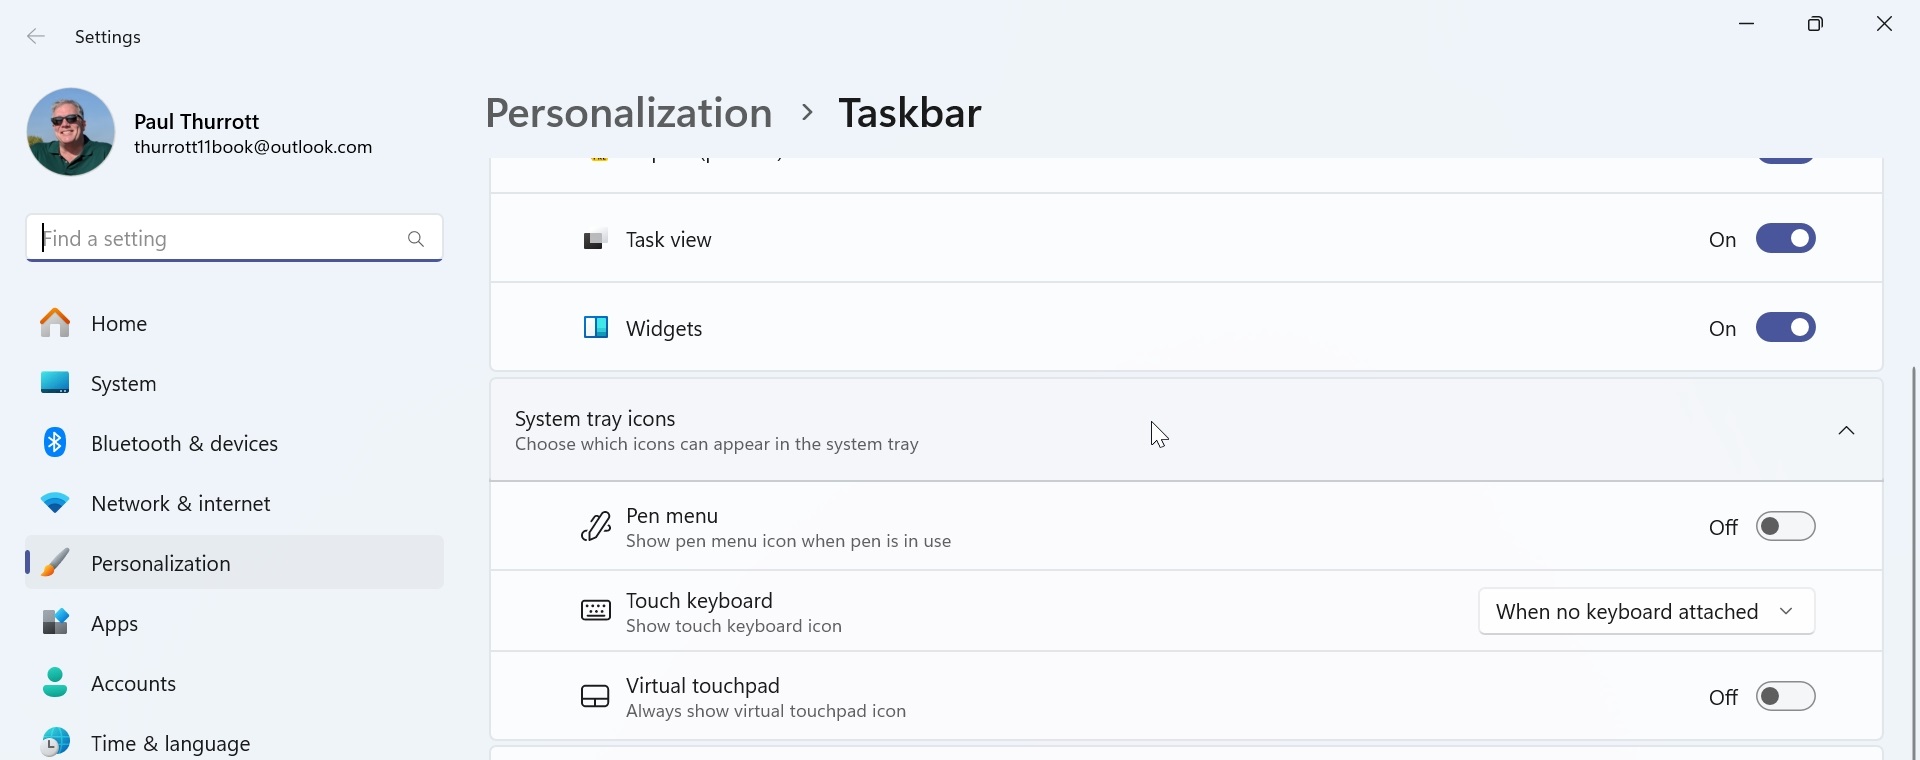Click the Time & language globe icon
The image size is (1920, 760).
(x=56, y=742)
